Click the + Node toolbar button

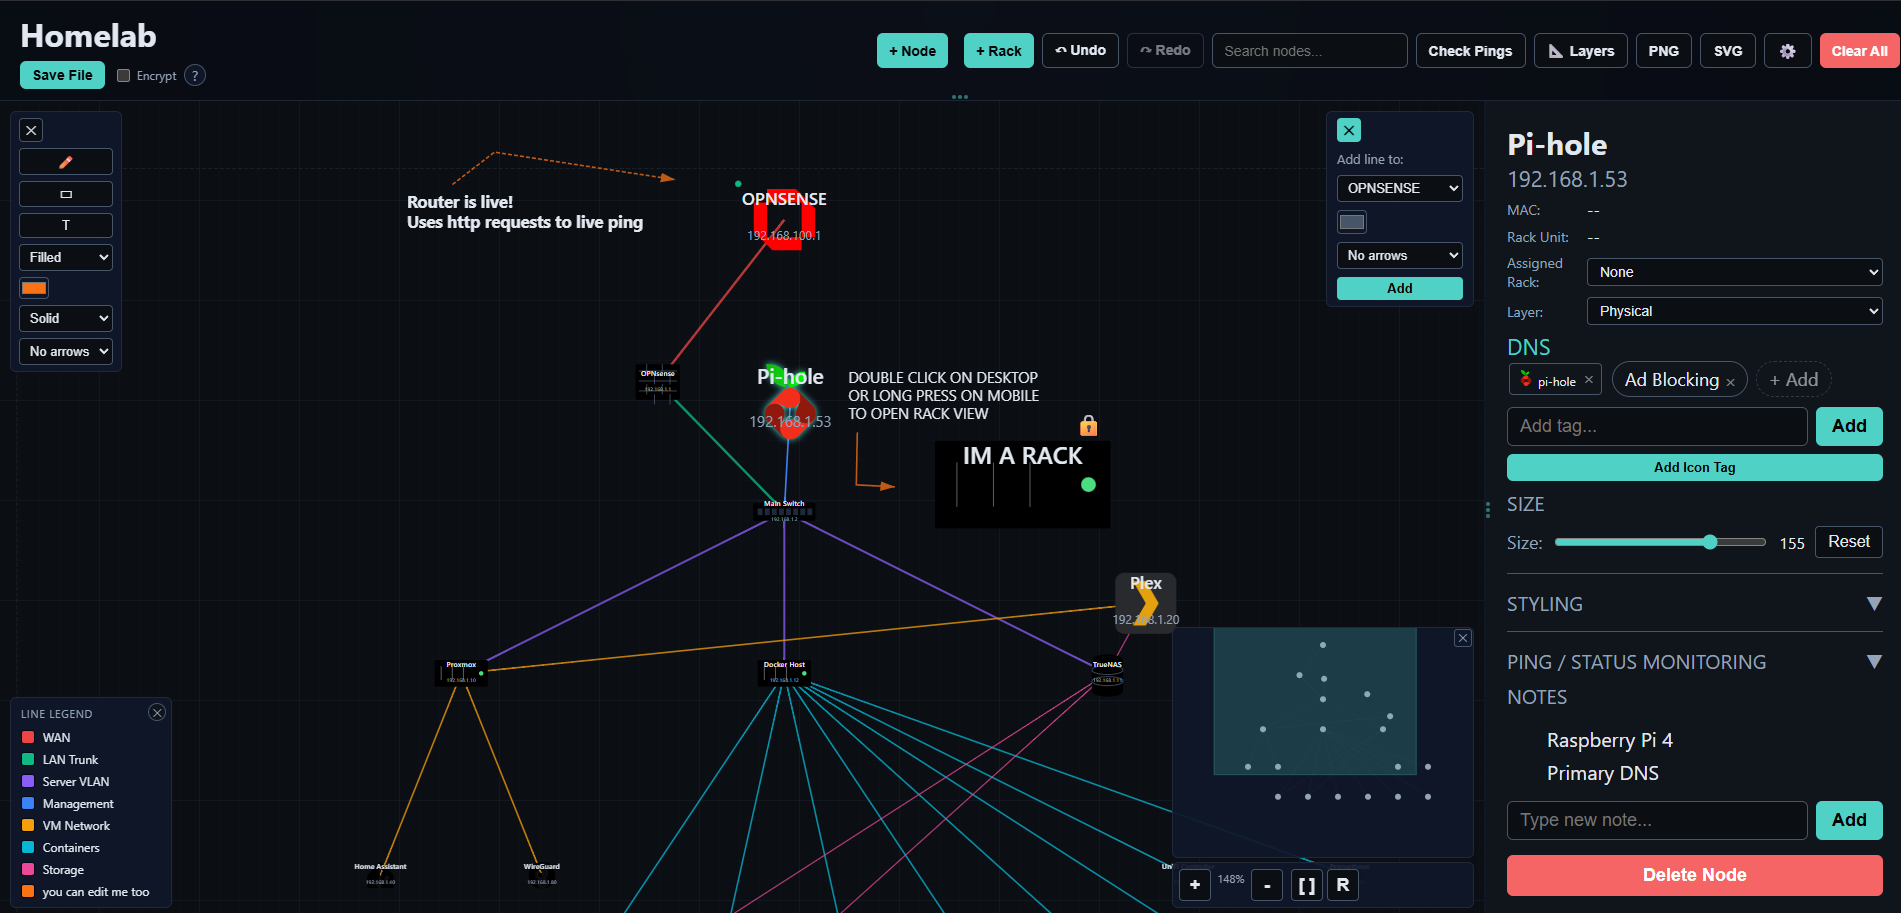[x=913, y=51]
